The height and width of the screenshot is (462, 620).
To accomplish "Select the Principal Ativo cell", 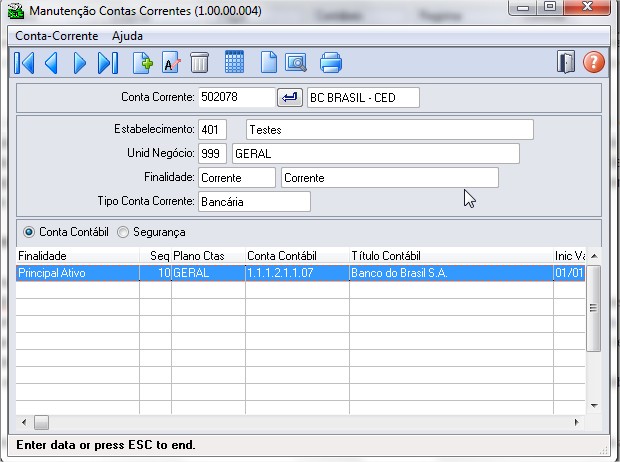I will pyautogui.click(x=78, y=273).
